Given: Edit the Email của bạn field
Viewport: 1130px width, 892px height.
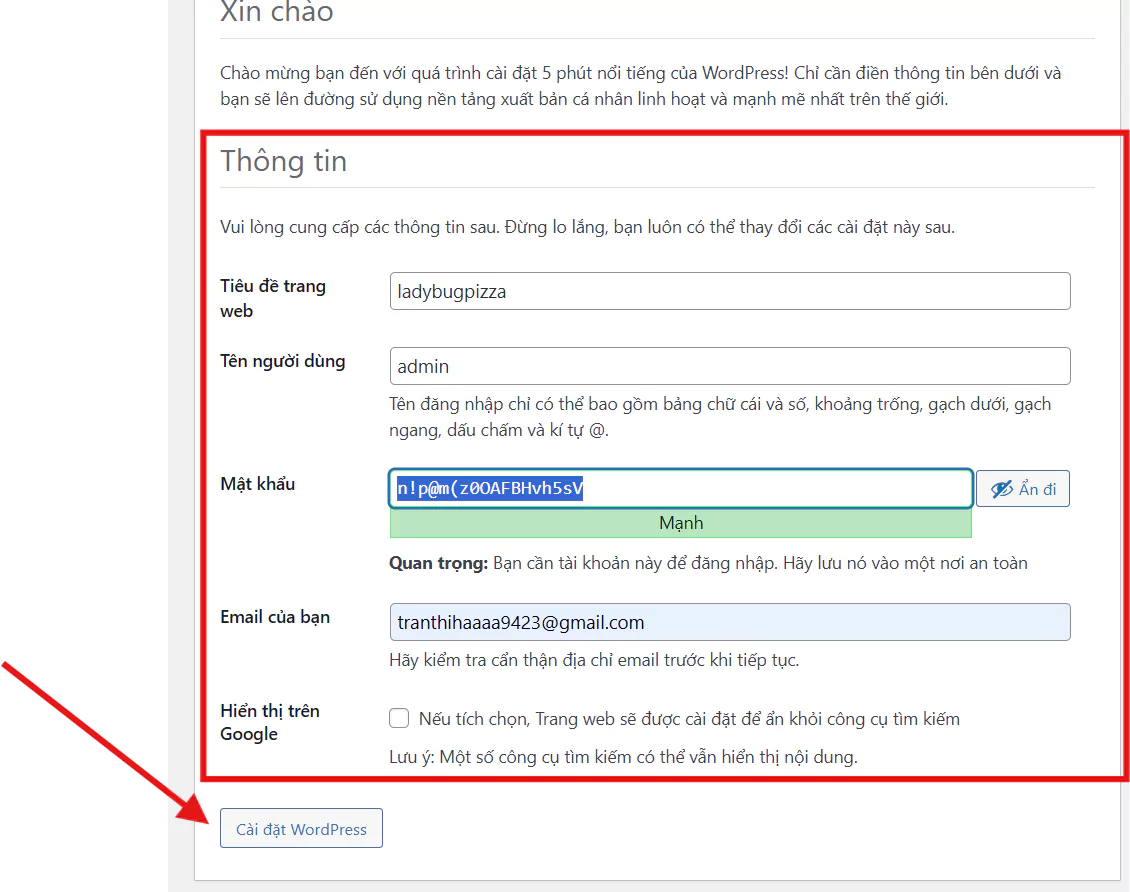Looking at the screenshot, I should (x=730, y=622).
